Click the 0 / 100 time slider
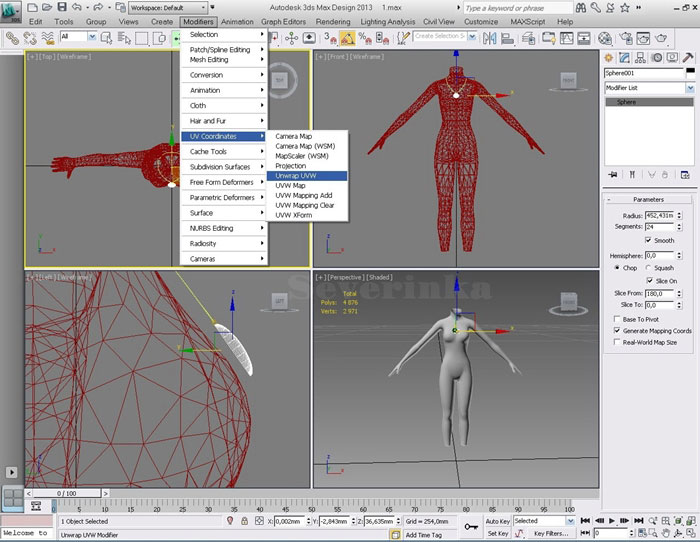The height and width of the screenshot is (542, 700). tap(67, 493)
